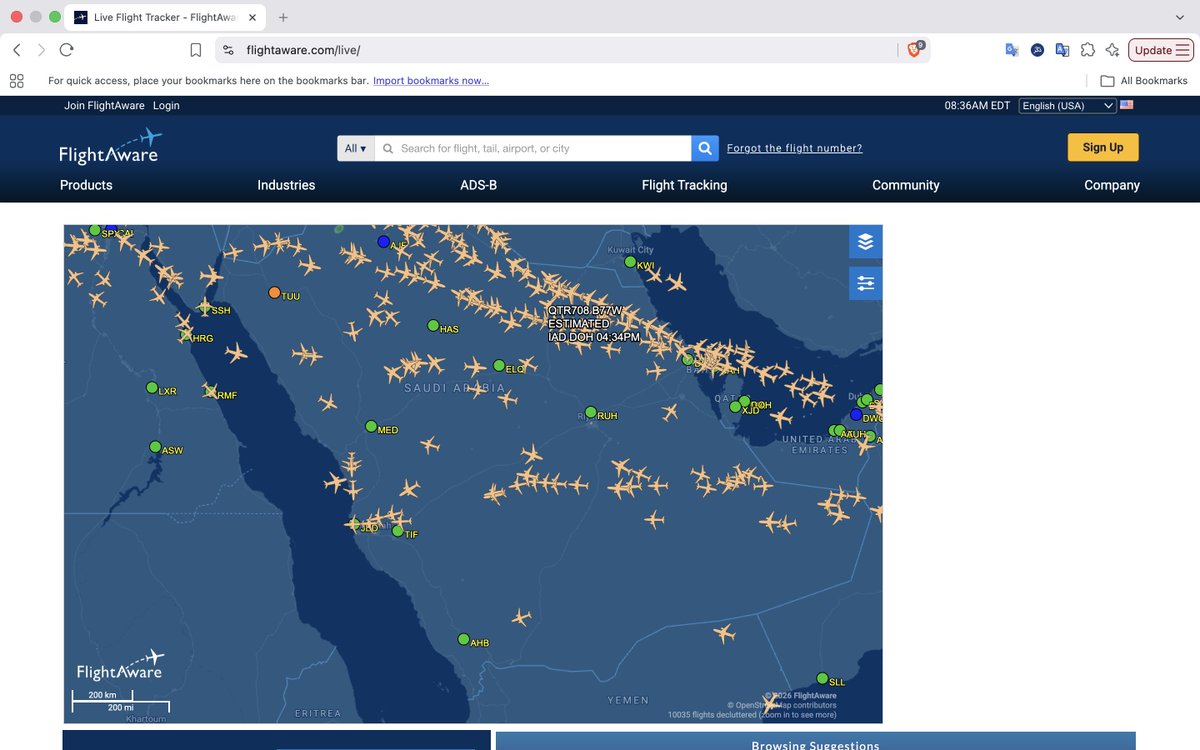Click the SSH airport label
The image size is (1200, 750).
click(221, 311)
